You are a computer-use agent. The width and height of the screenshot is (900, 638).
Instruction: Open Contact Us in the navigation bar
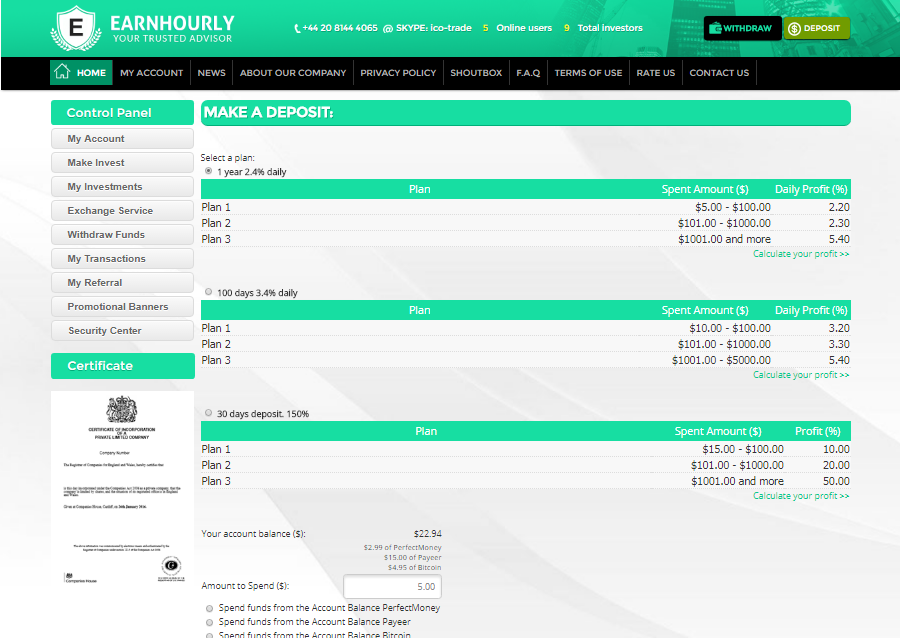click(719, 73)
